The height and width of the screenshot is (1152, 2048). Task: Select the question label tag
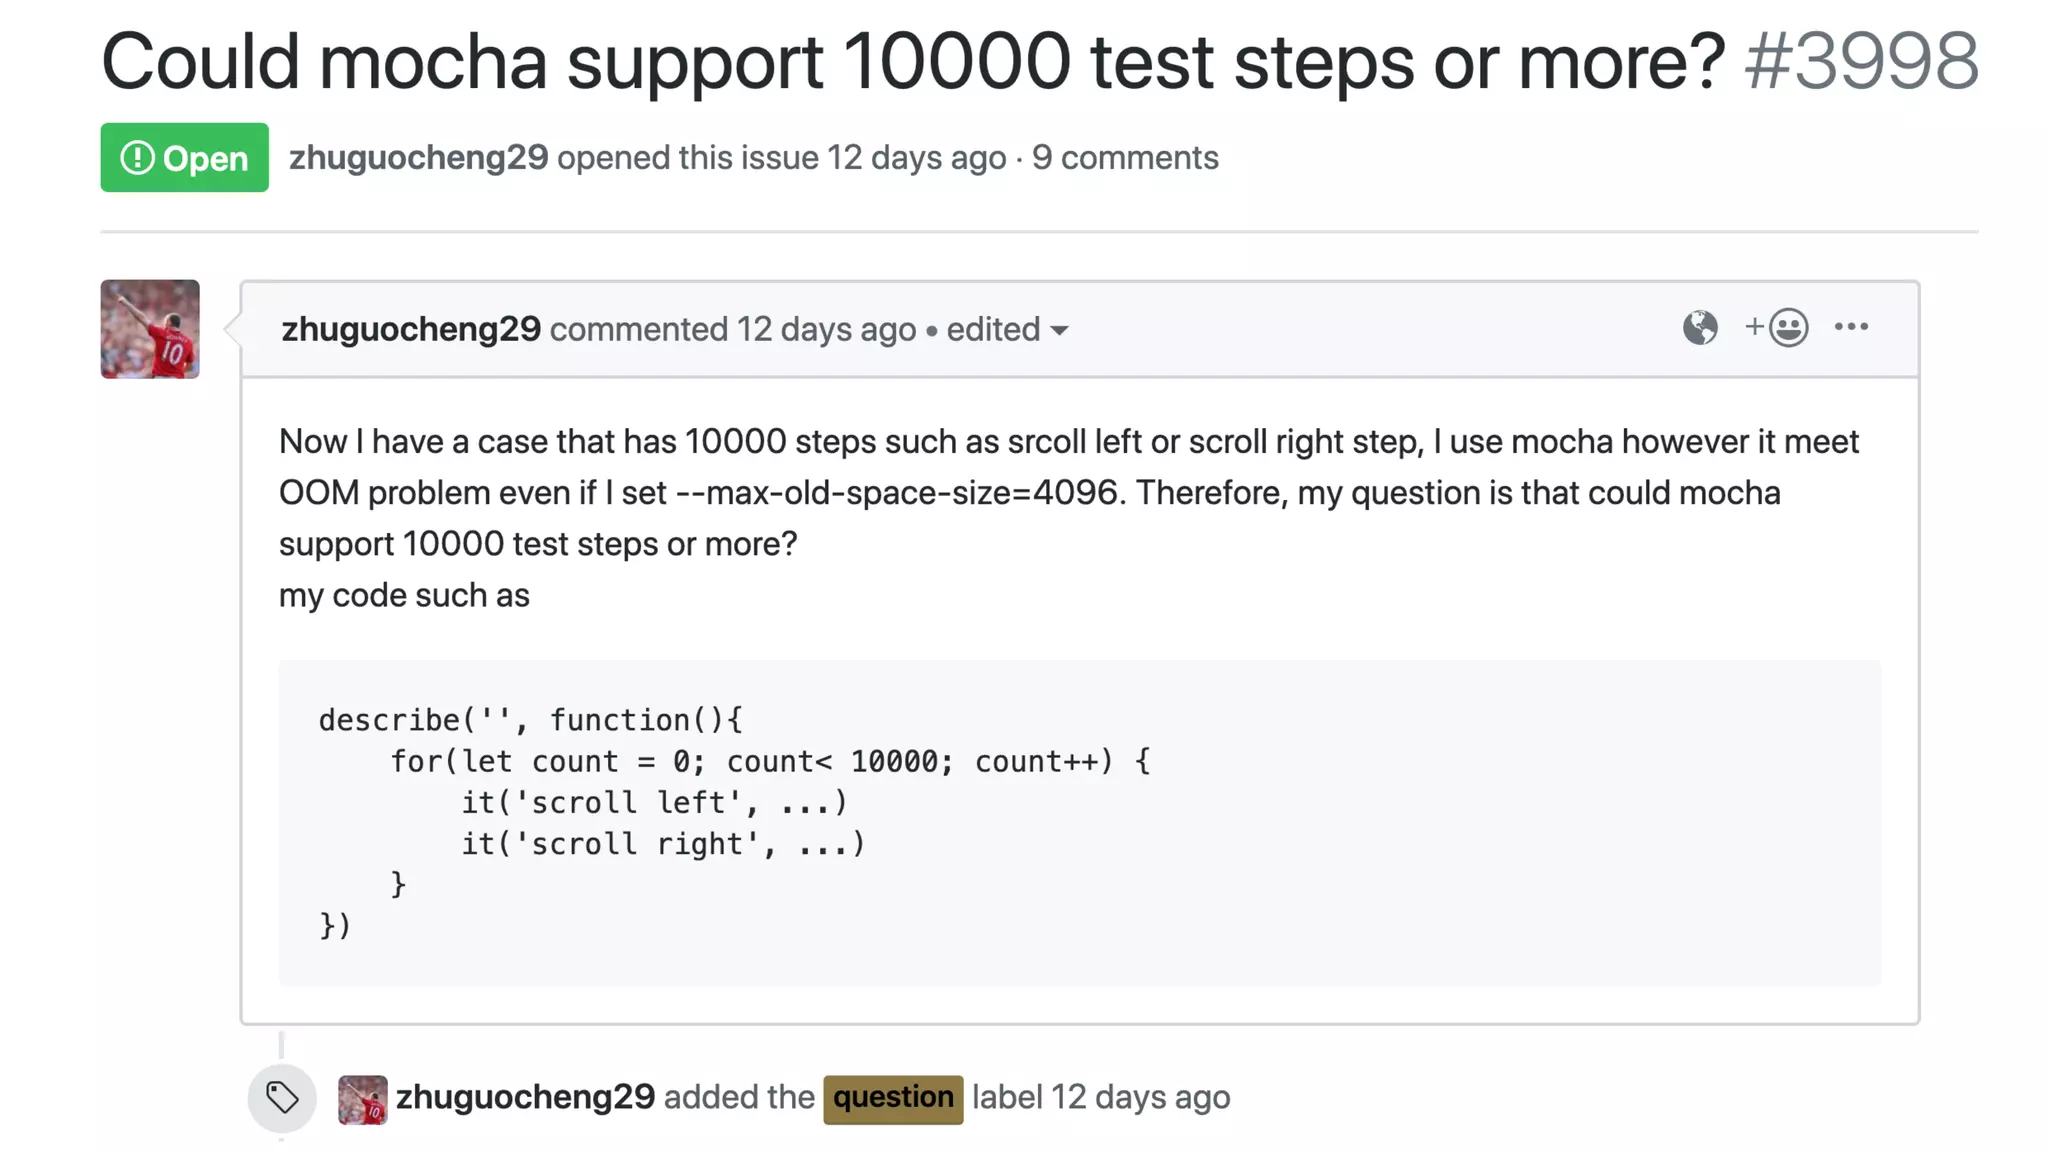coord(893,1099)
